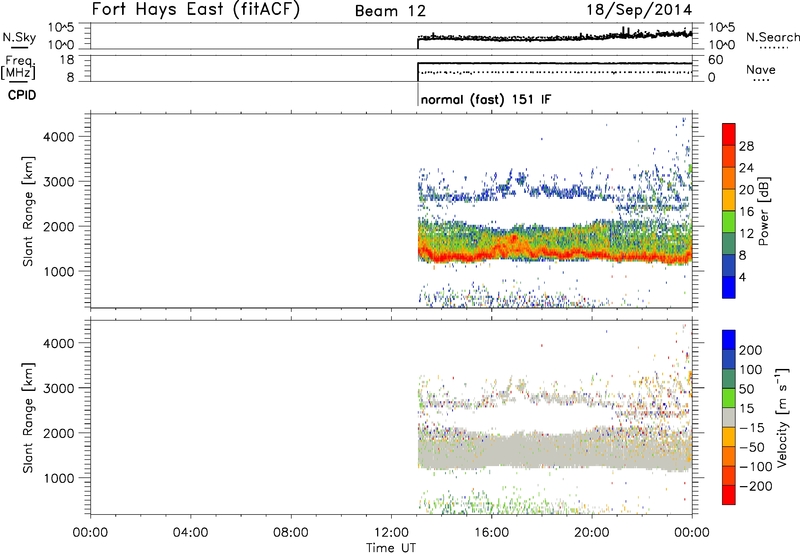Viewport: 800px width, 554px height.
Task: Click the '18' frequency axis tick label
Action: click(x=67, y=60)
